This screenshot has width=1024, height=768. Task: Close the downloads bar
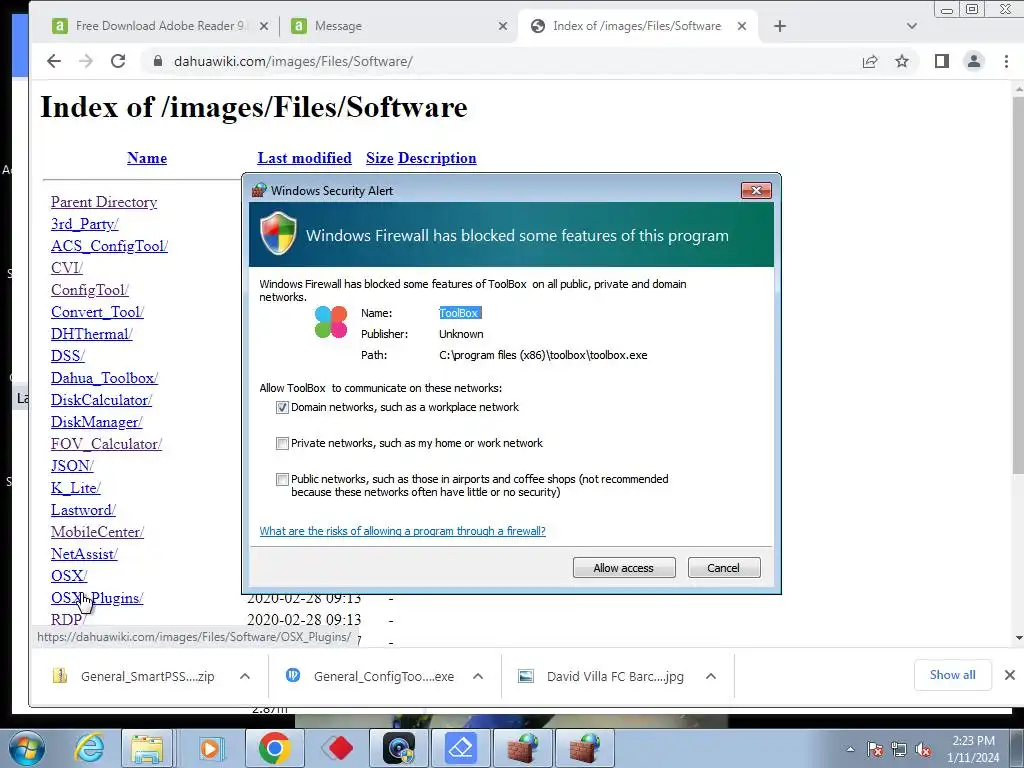tap(1010, 675)
